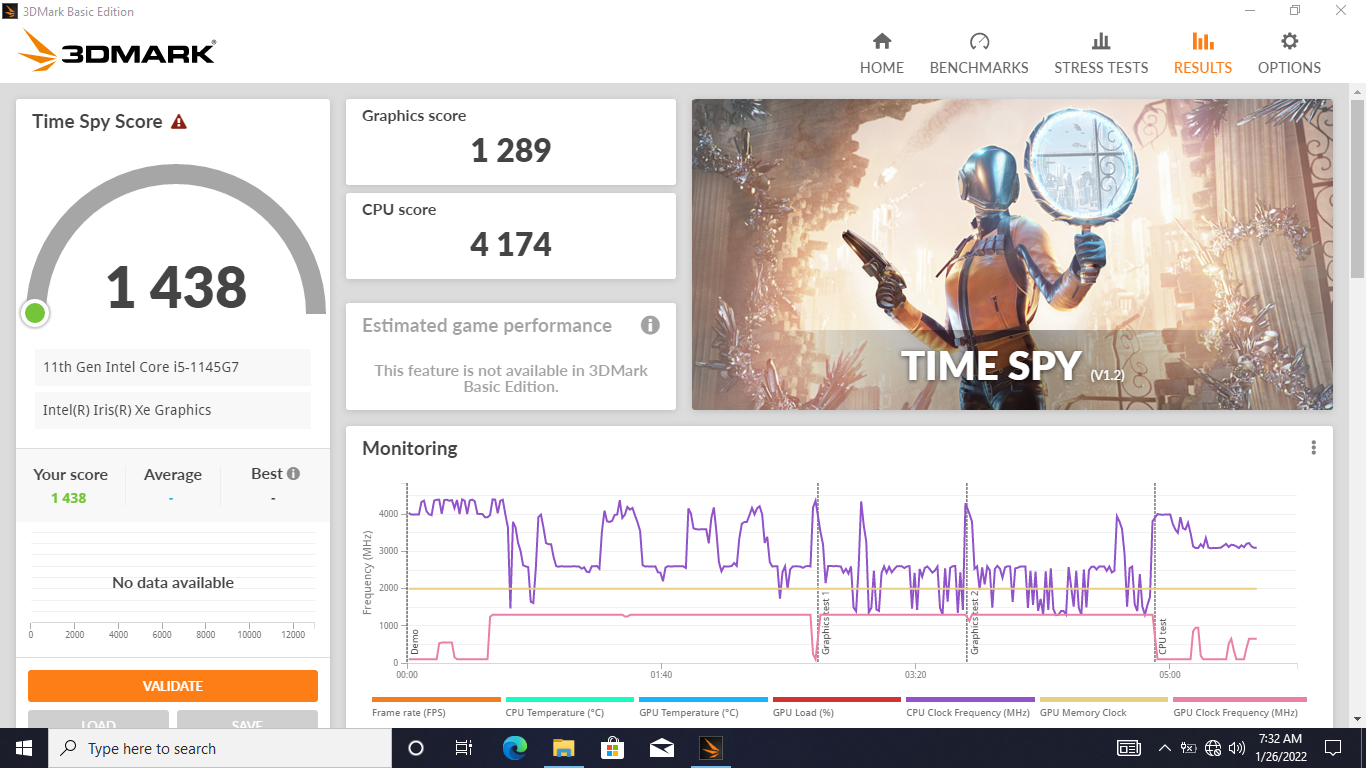
Task: Click the green dot on score gauge
Action: click(35, 313)
